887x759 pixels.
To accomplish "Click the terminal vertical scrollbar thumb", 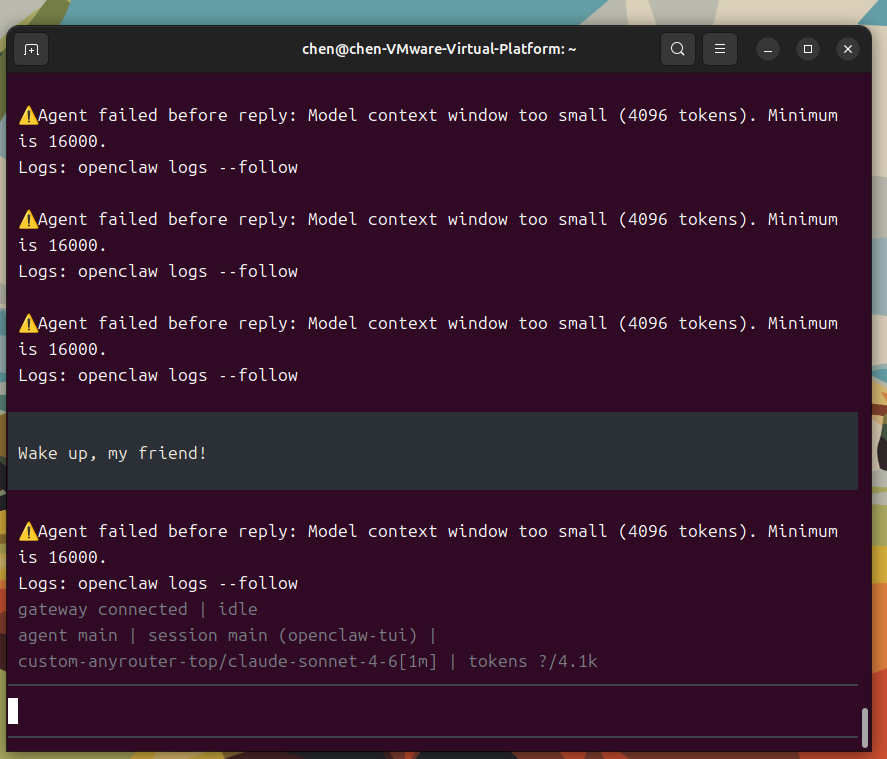I will click(864, 727).
